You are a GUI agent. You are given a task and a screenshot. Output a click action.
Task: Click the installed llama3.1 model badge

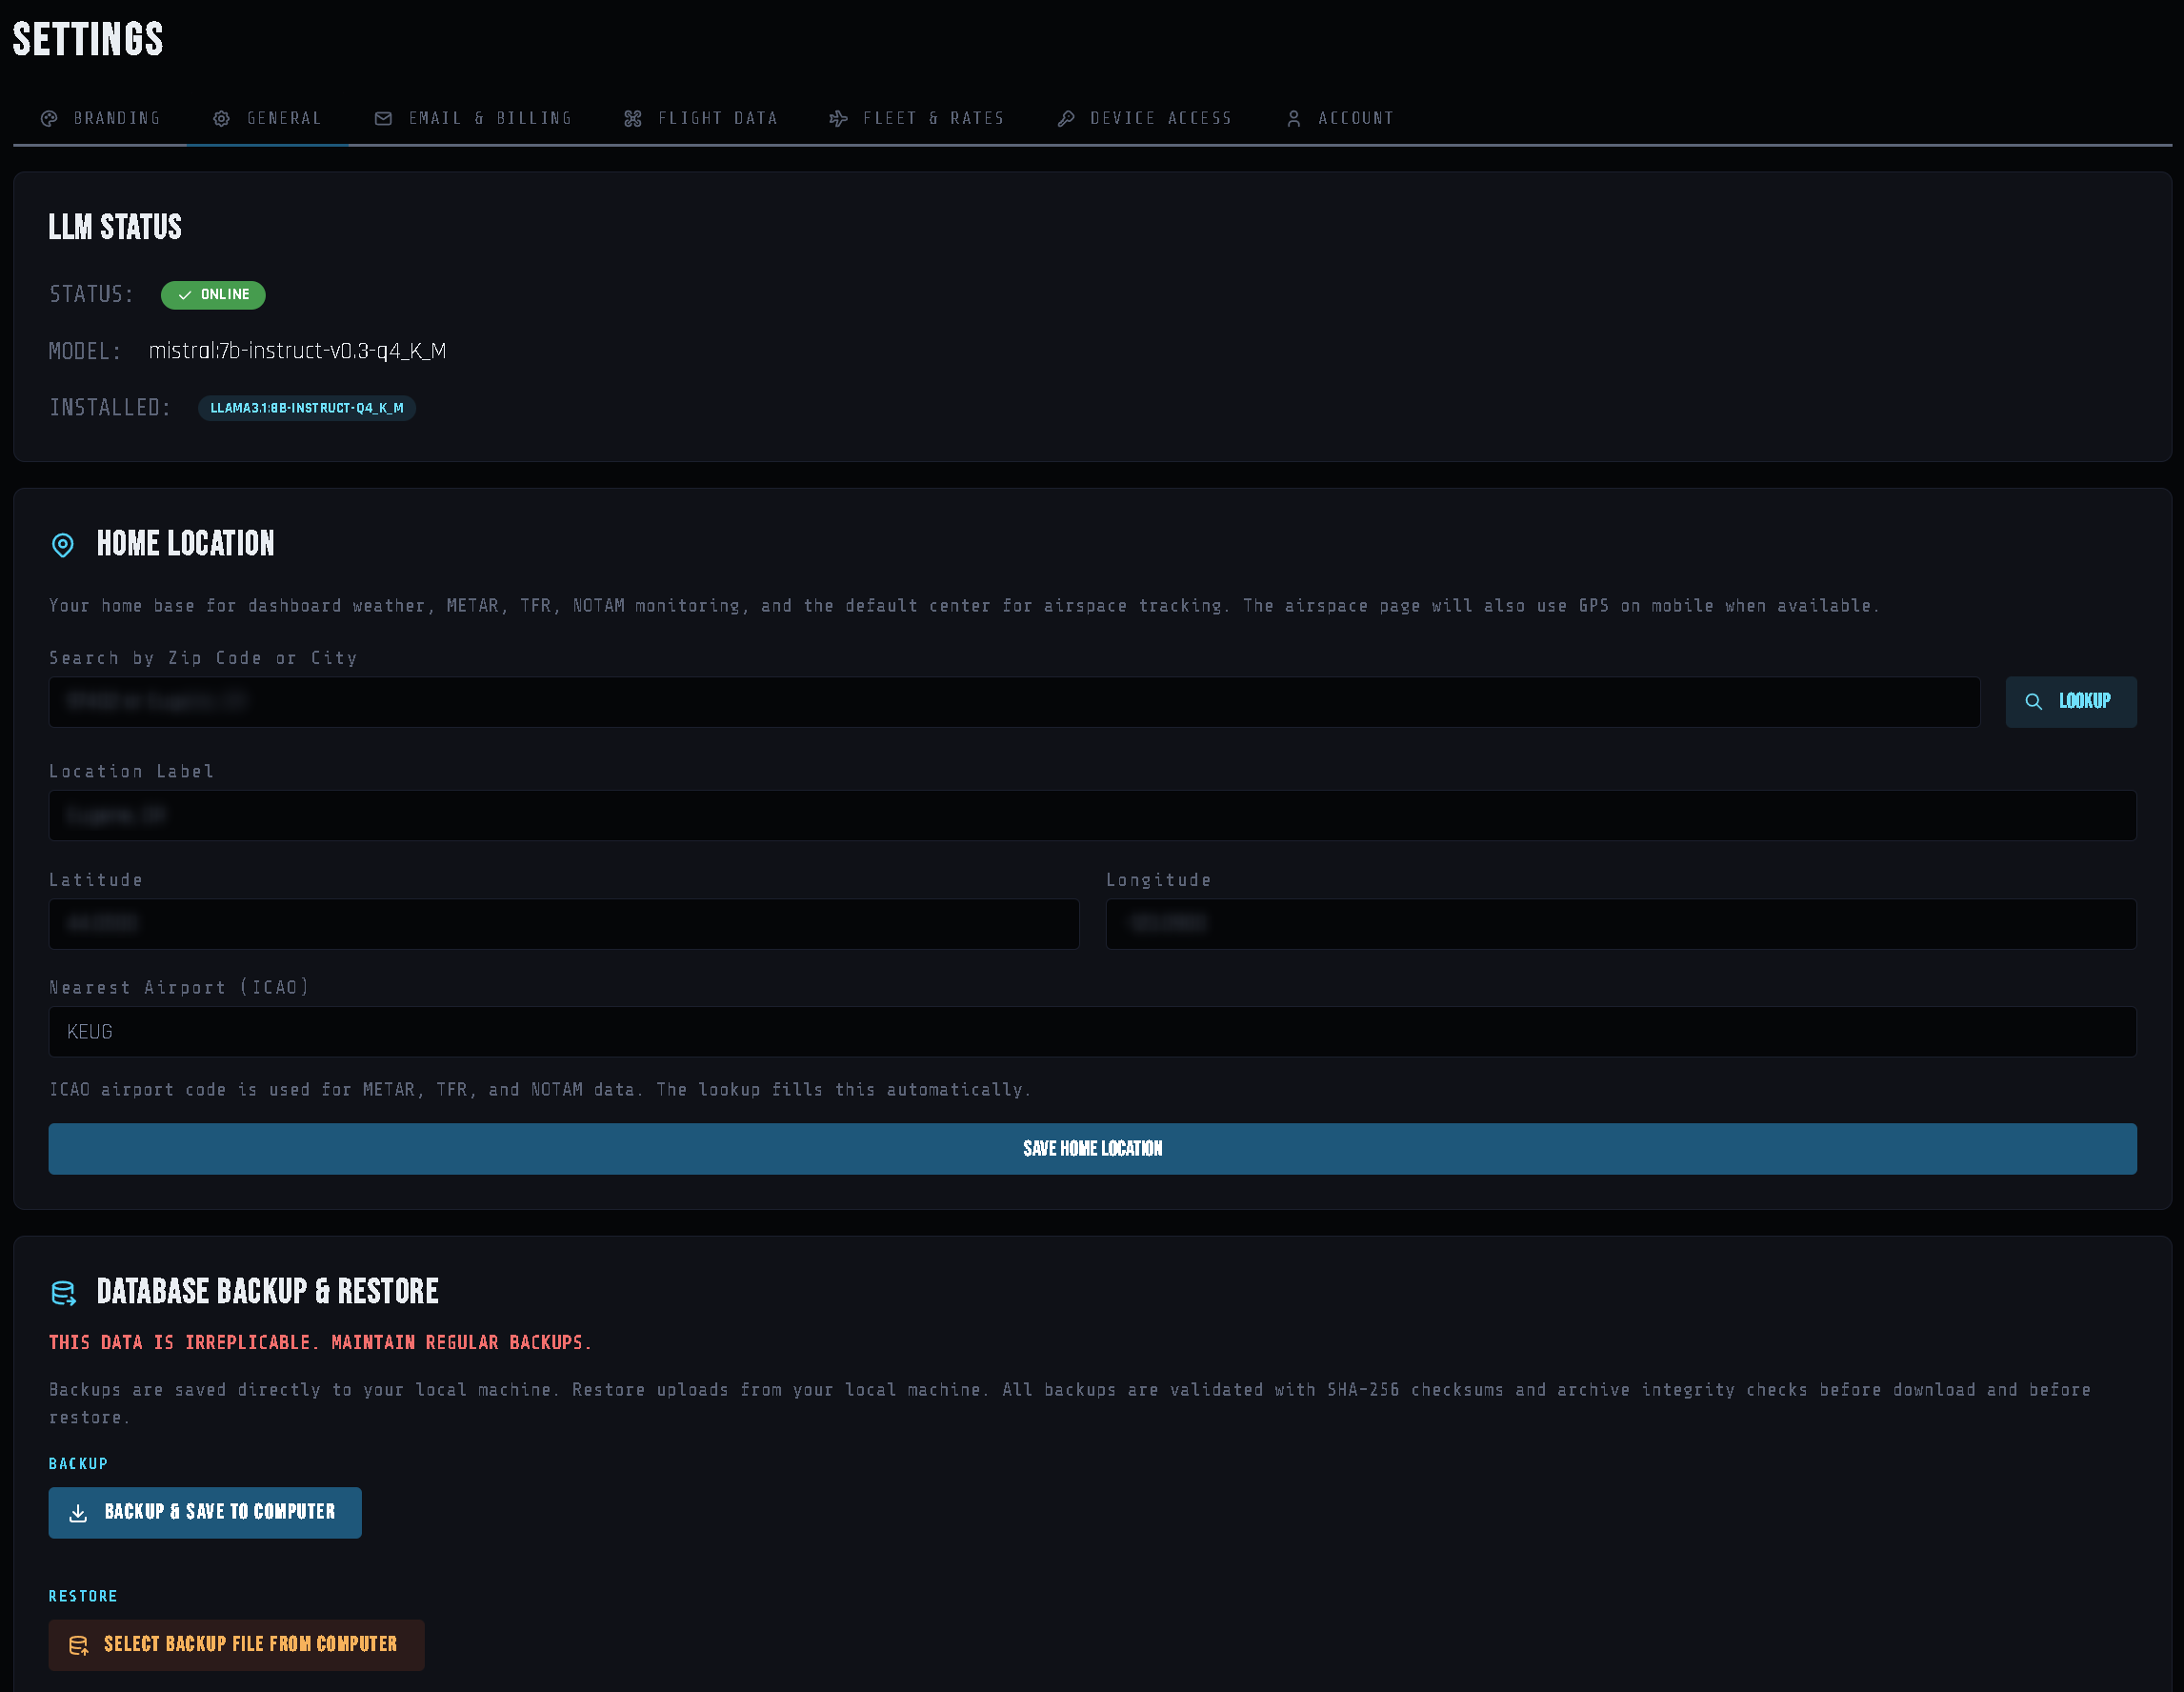307,408
